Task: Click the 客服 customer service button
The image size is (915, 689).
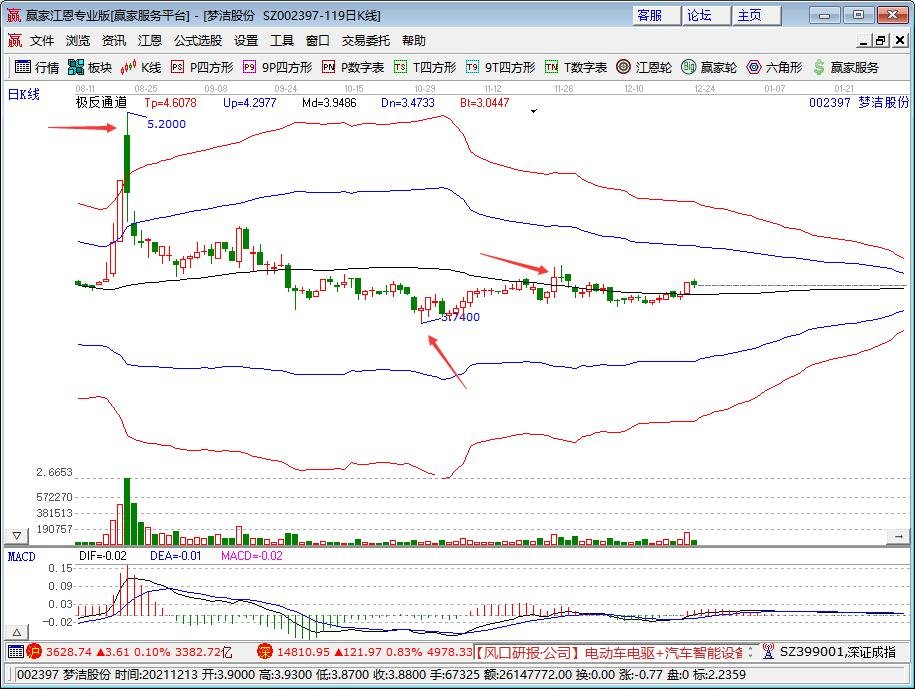Action: (x=656, y=16)
